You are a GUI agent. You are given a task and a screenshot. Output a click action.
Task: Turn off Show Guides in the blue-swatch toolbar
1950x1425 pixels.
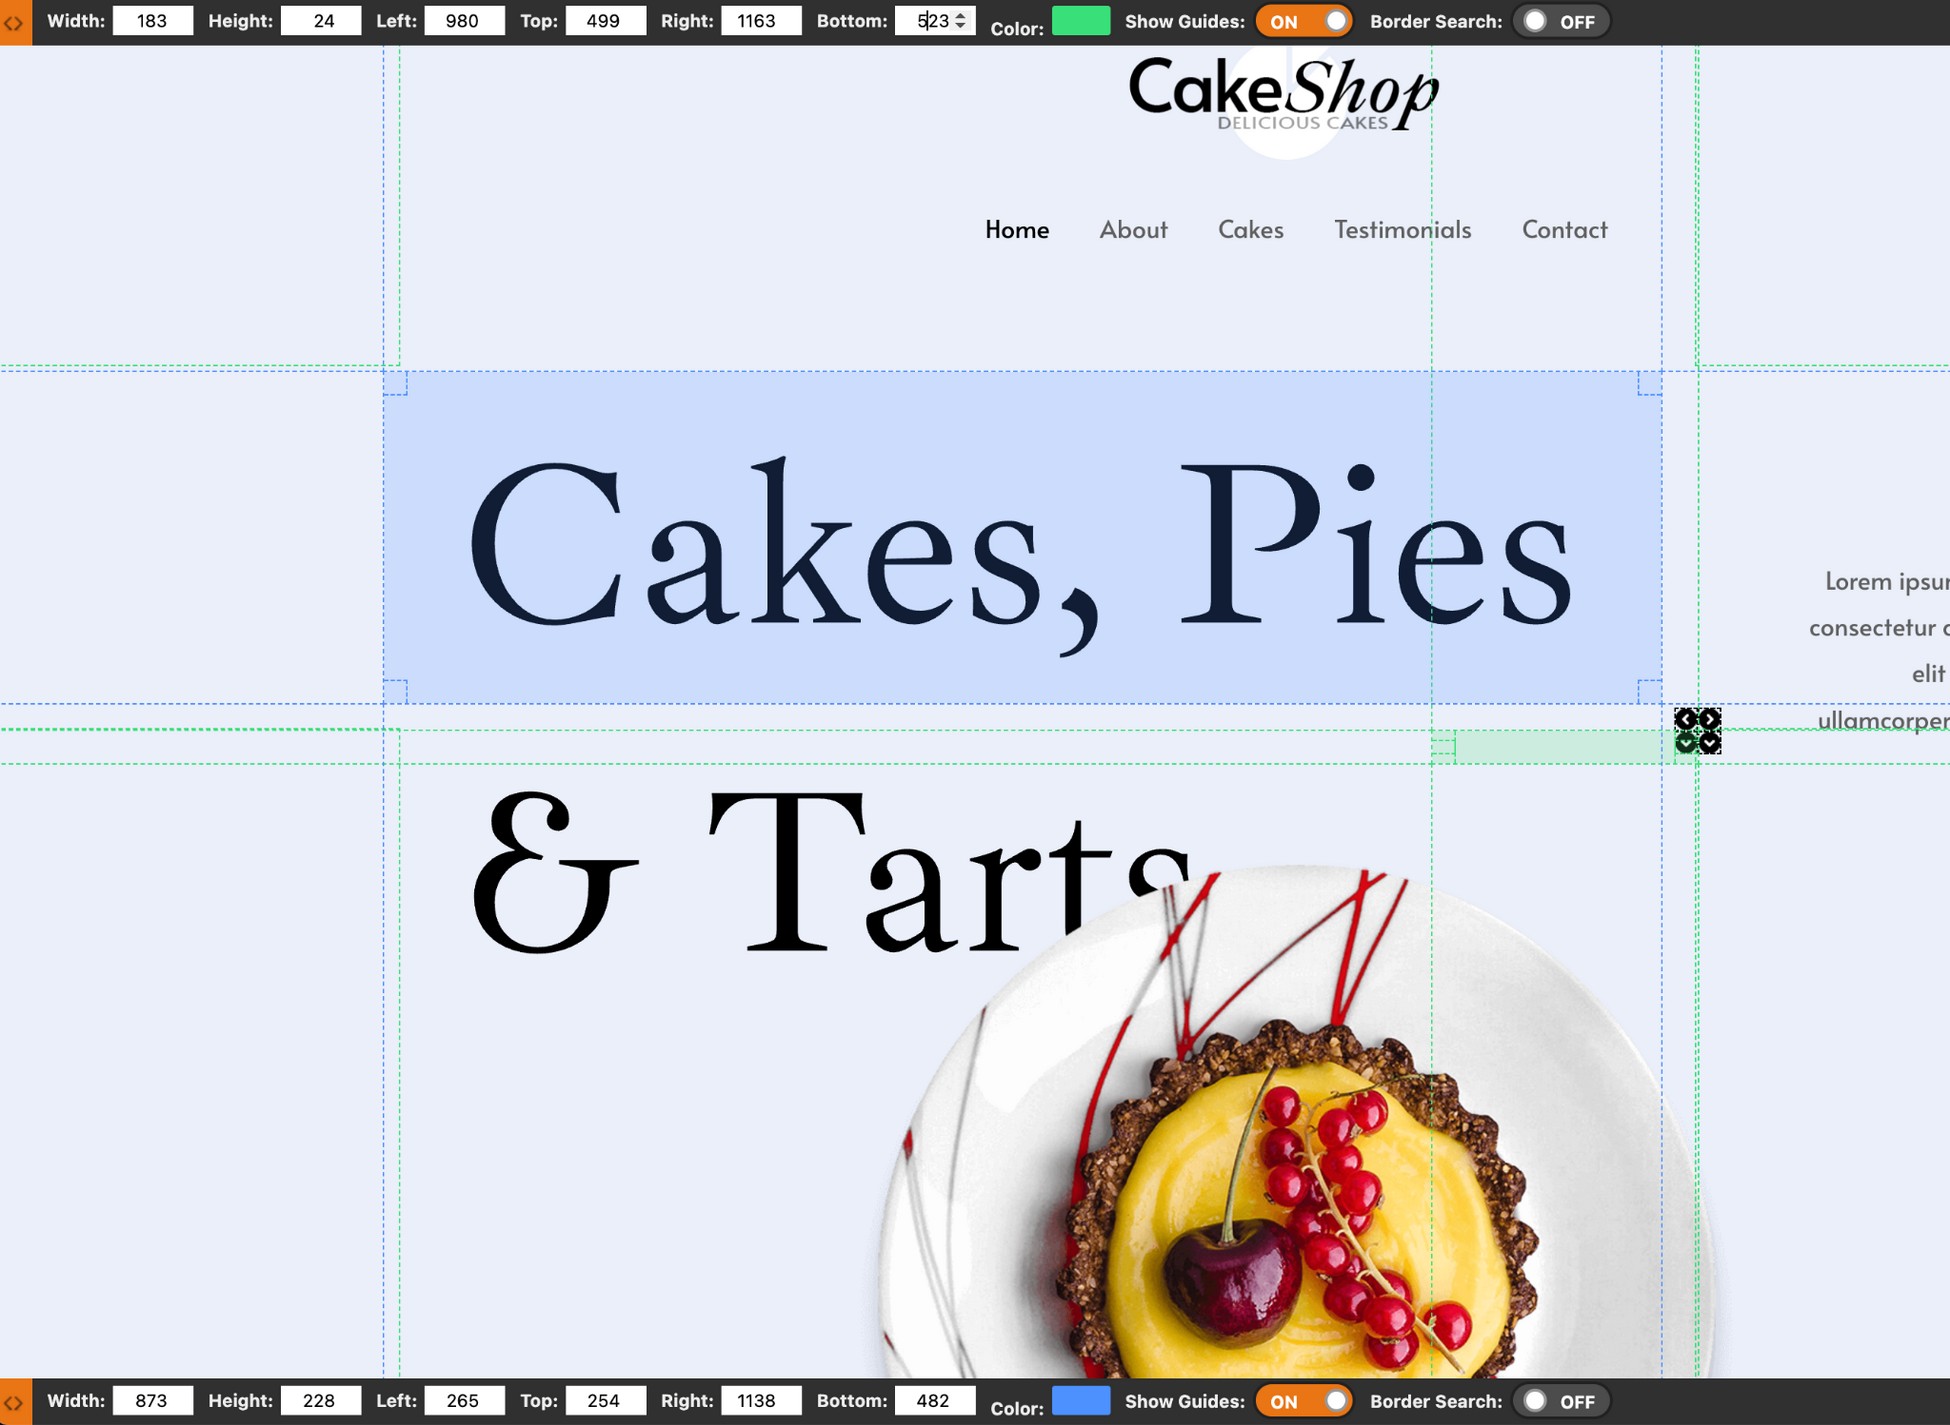click(x=1304, y=1401)
